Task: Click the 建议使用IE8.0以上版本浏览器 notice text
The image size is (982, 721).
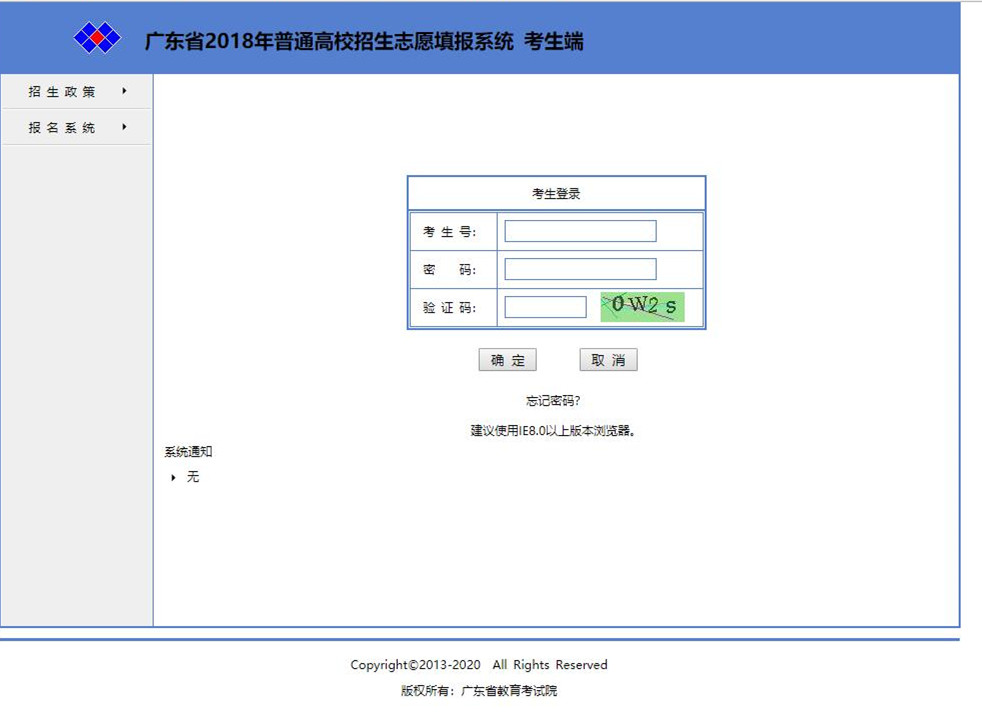Action: tap(554, 431)
